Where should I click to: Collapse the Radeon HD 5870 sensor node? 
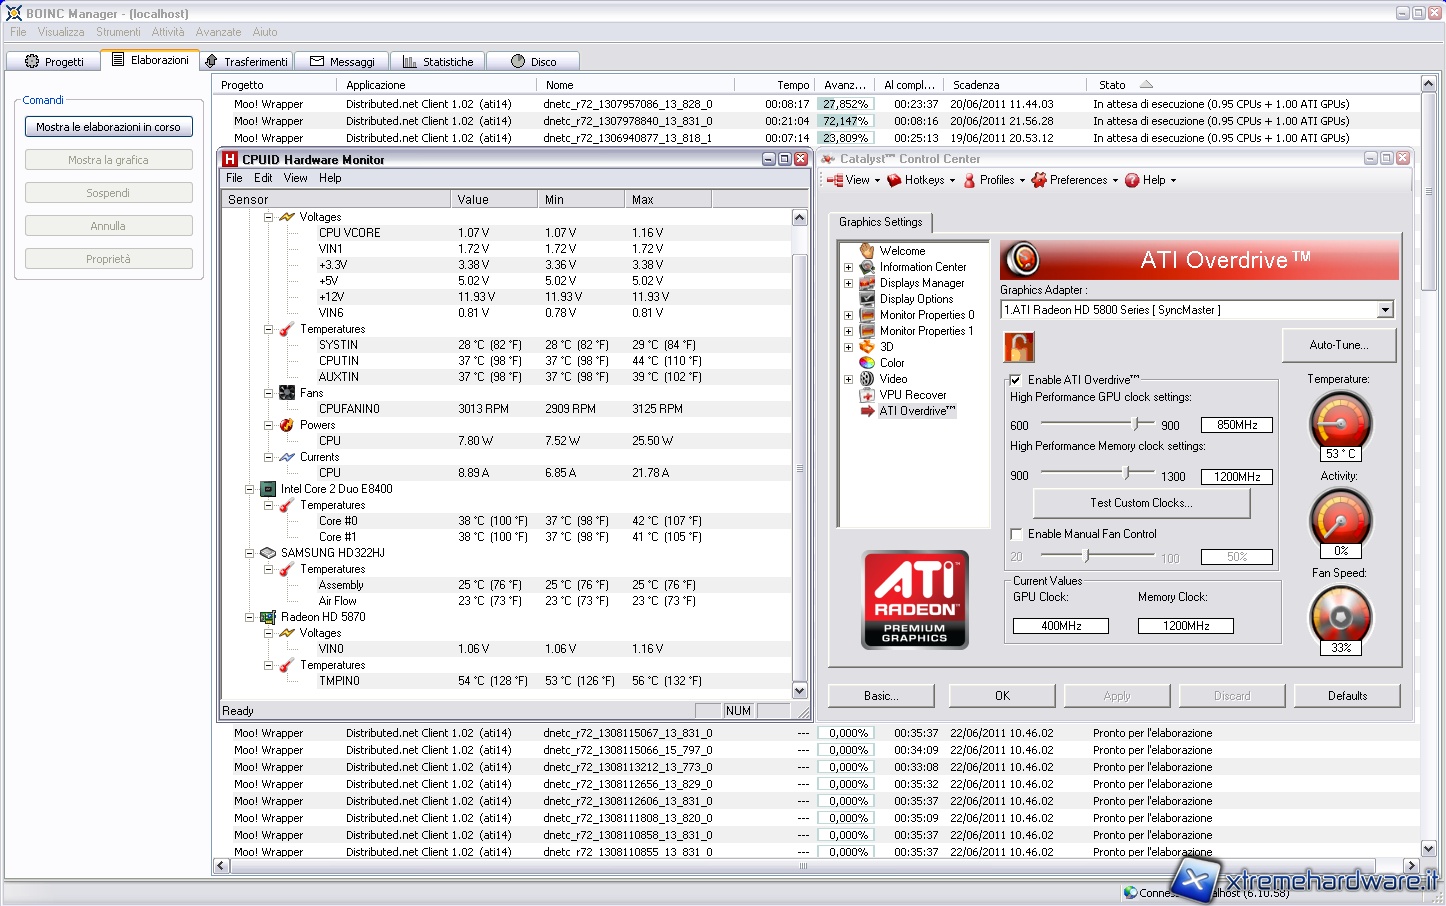(x=250, y=617)
